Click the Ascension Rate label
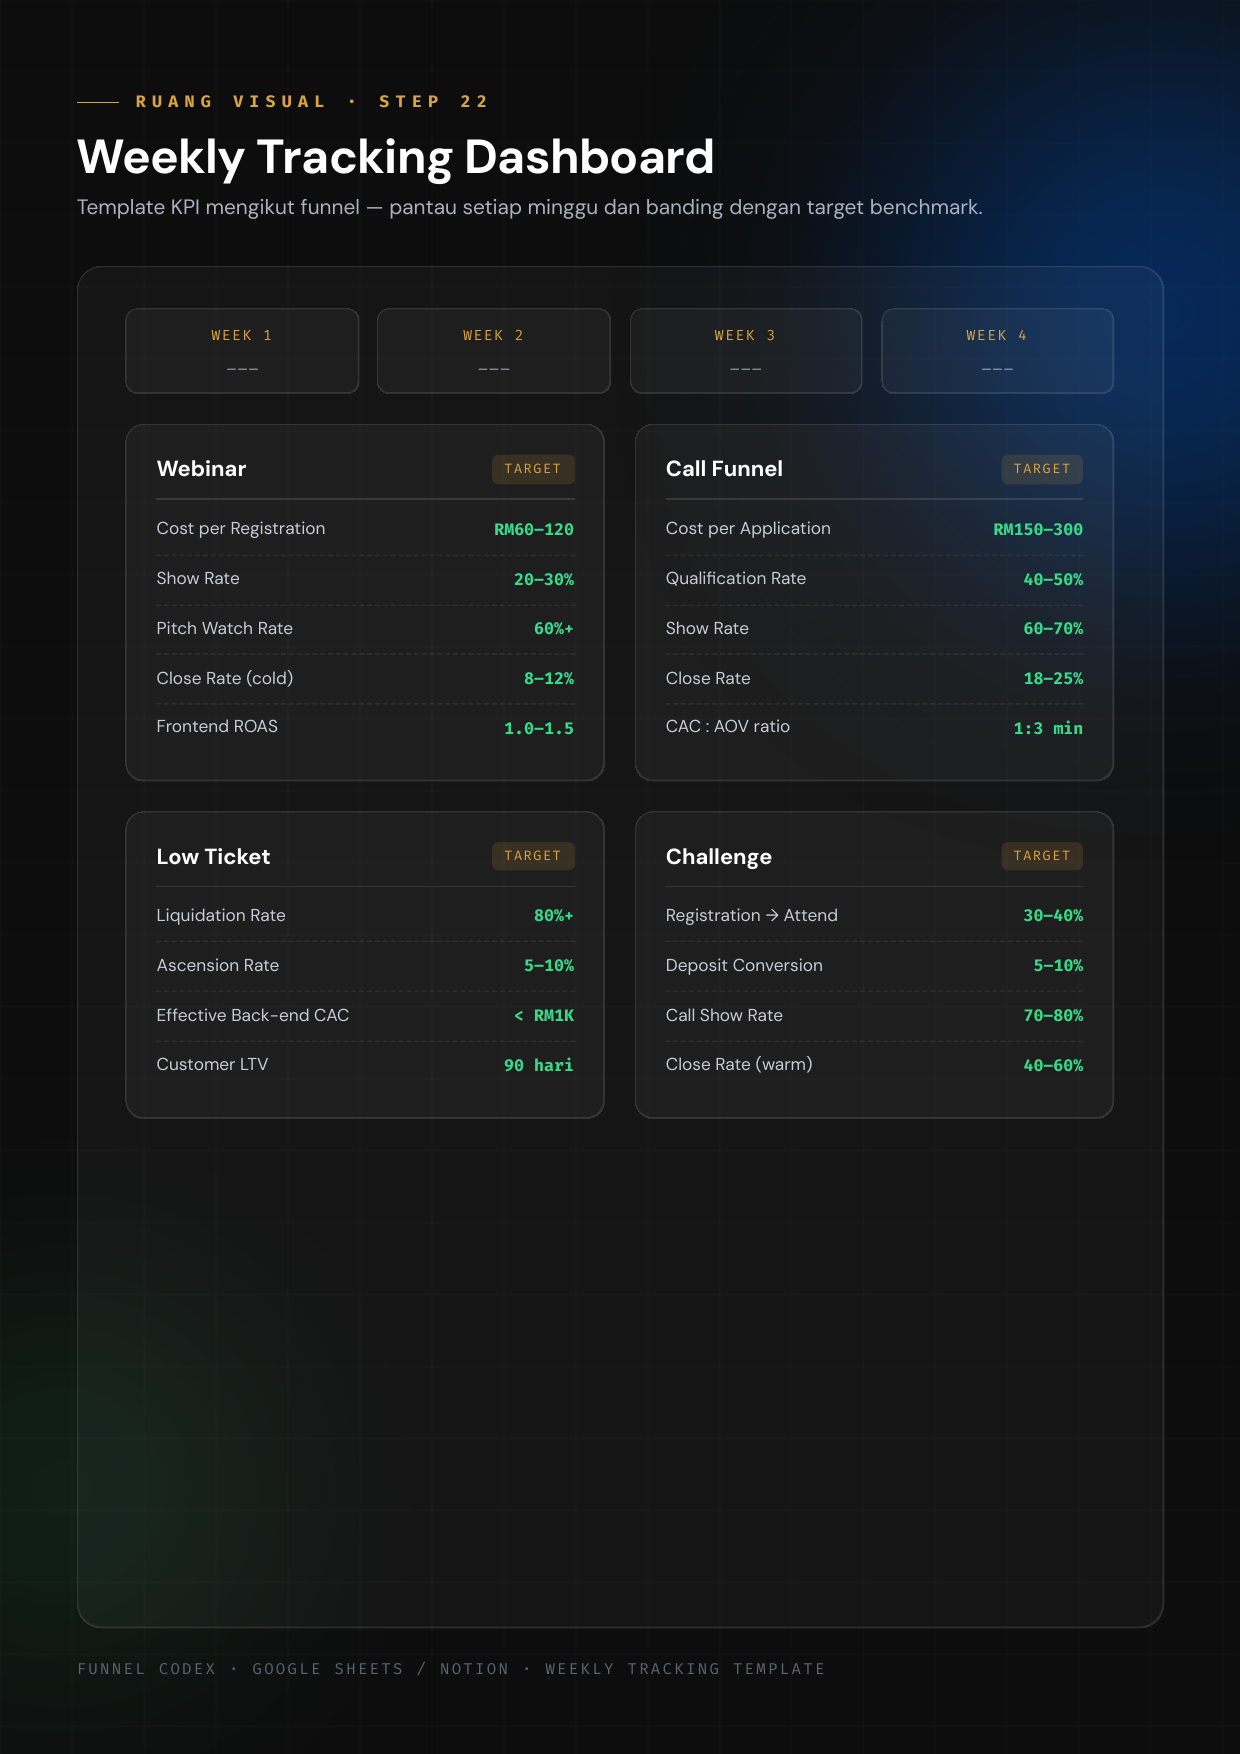 pos(218,965)
